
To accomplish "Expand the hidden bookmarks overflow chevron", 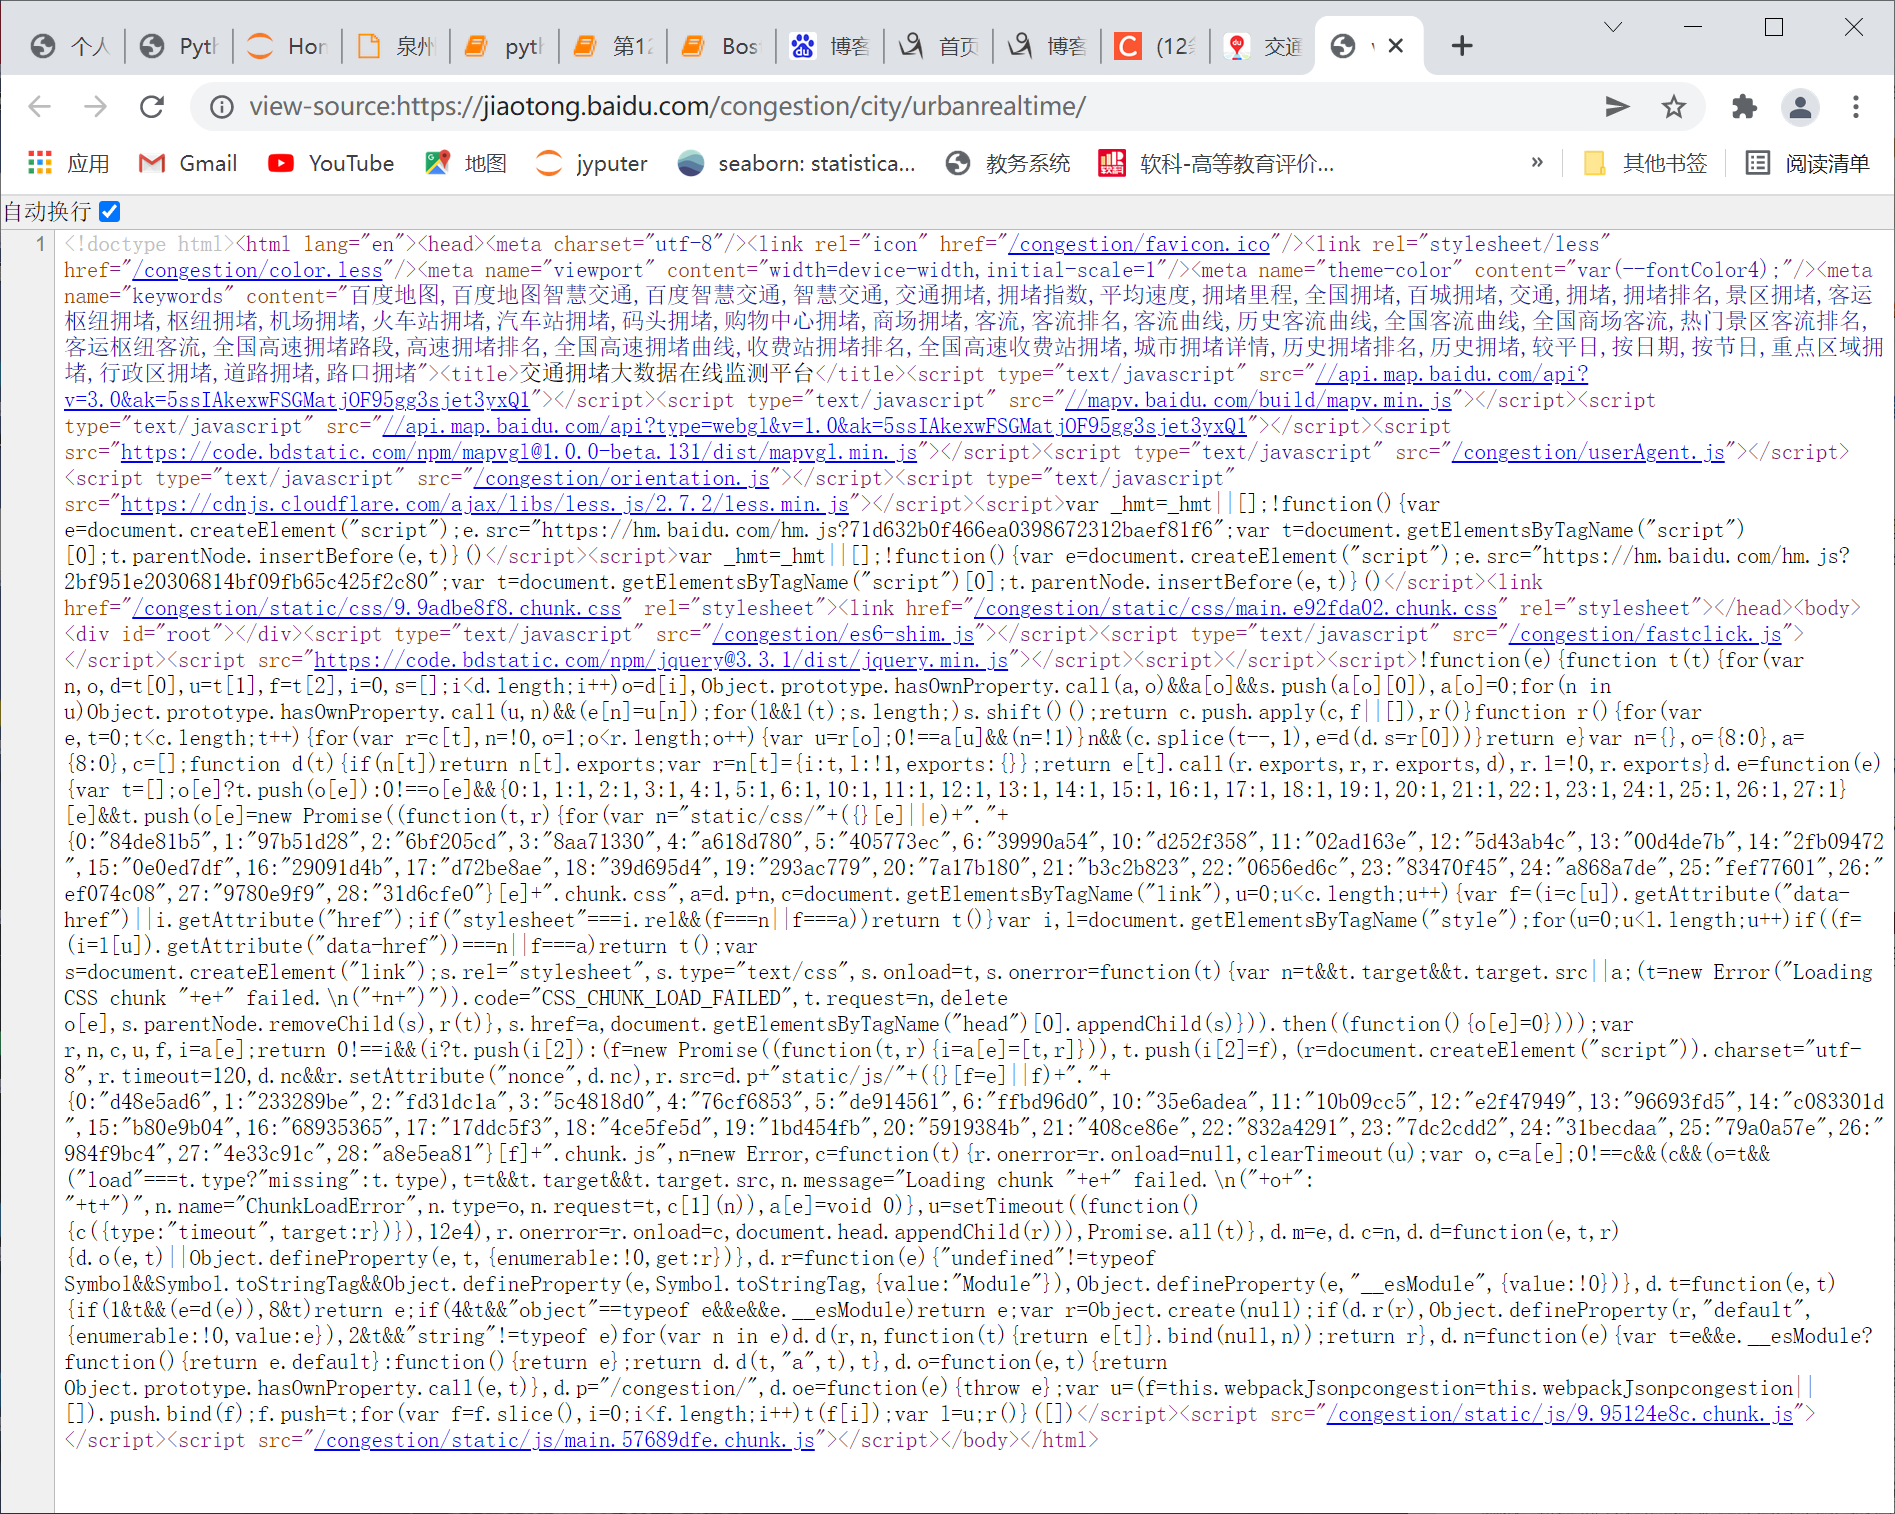I will point(1537,162).
